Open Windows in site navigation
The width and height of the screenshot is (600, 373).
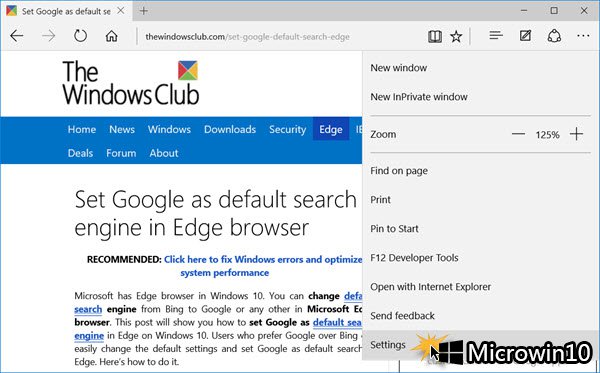point(169,129)
